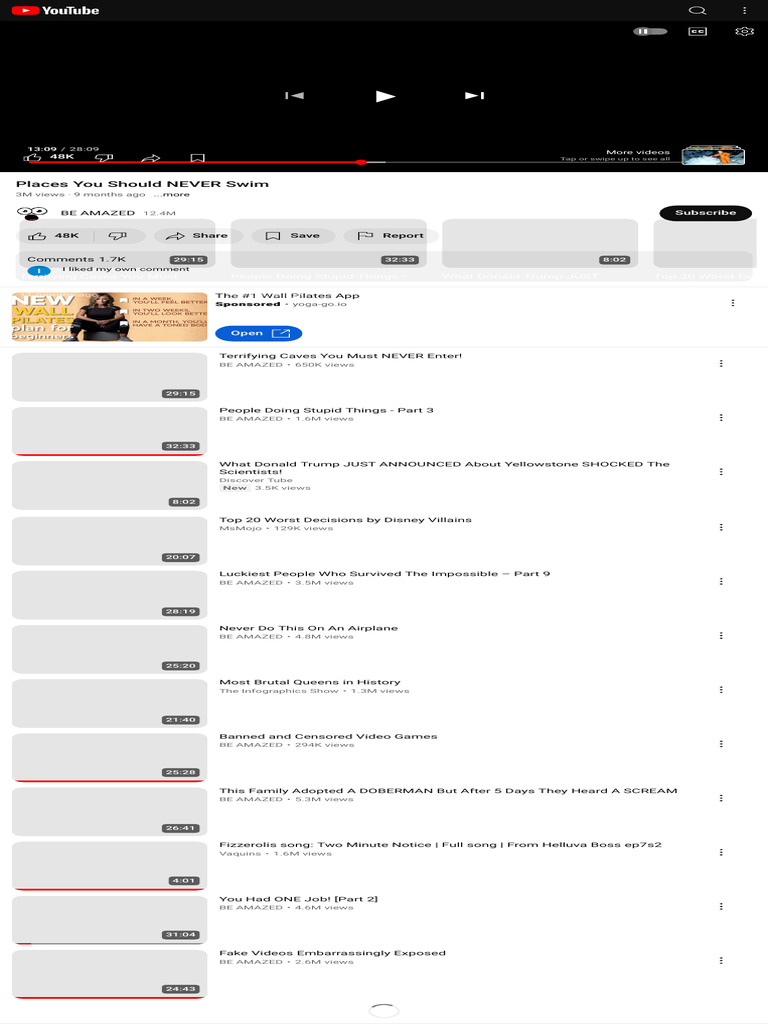Click thumbnail with 25:20 duration
The width and height of the screenshot is (768, 1024).
(x=110, y=649)
